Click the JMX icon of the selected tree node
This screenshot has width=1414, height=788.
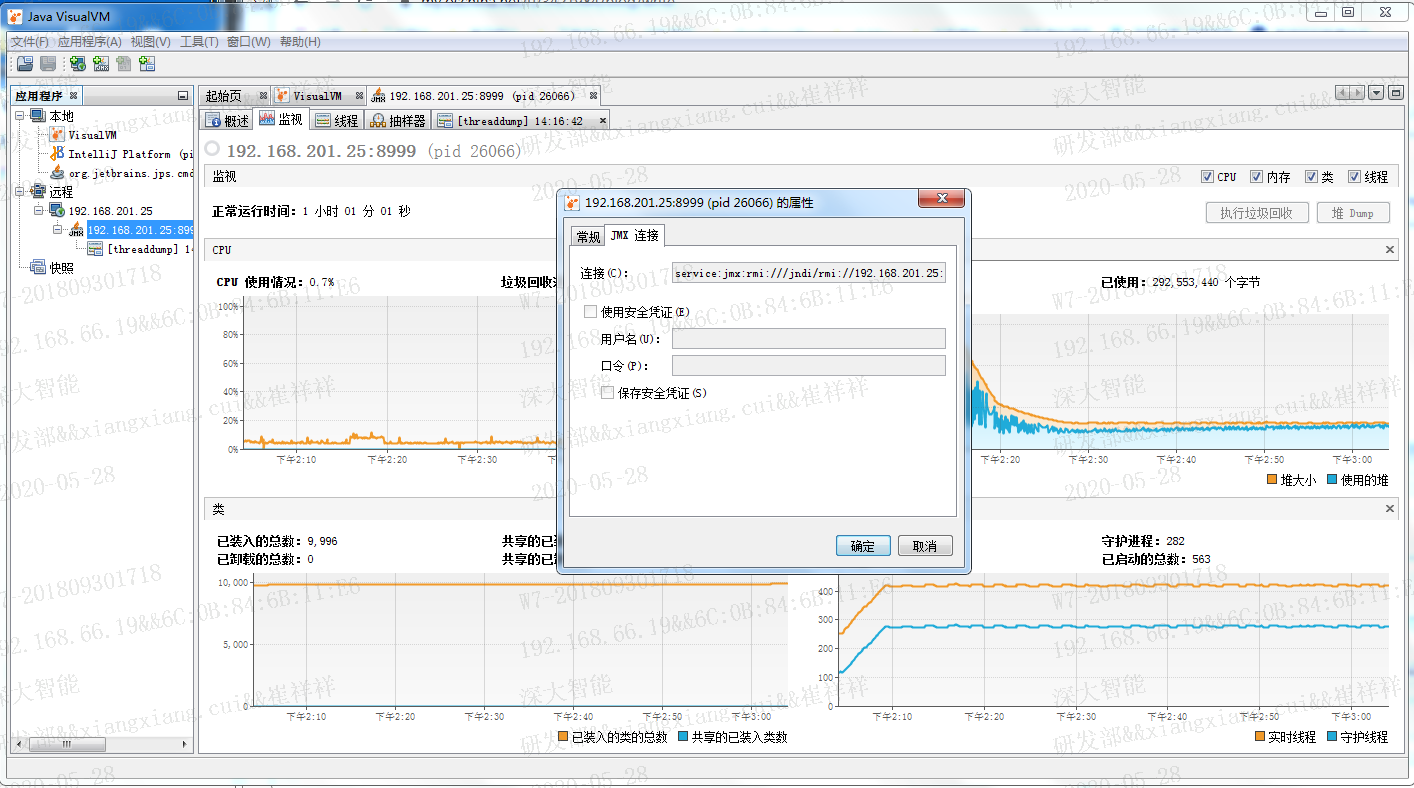pyautogui.click(x=77, y=230)
